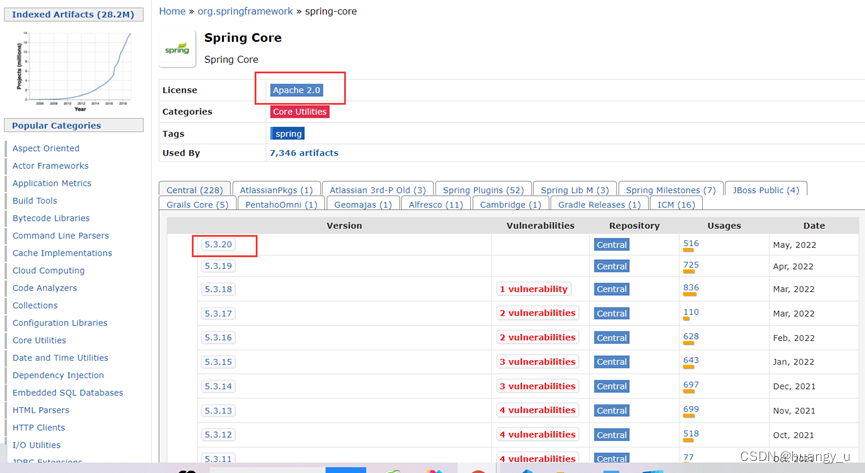The width and height of the screenshot is (865, 473).
Task: Open 697 usages of version 5.3.14
Action: click(691, 385)
